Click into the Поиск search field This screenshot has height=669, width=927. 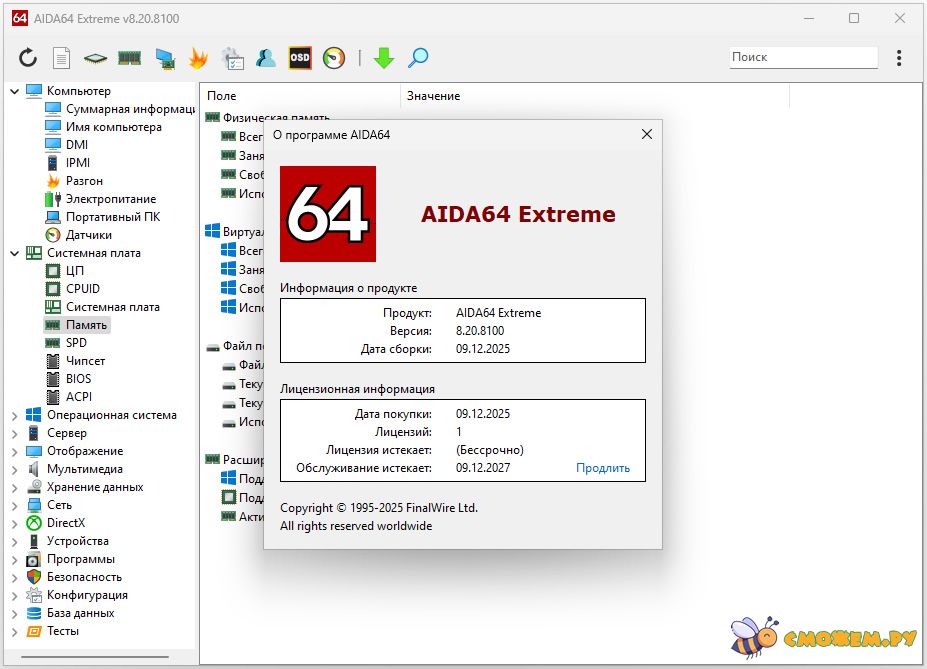(x=802, y=58)
